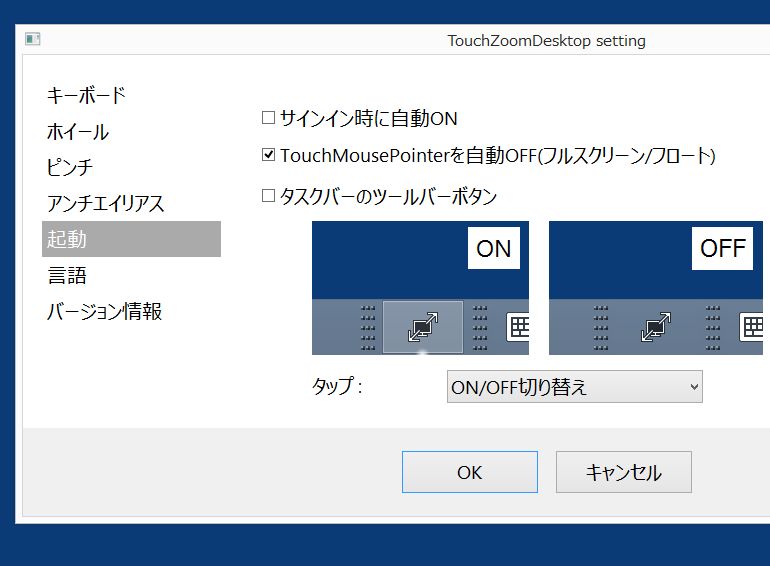Click the zoom toolbar icon in OFF preview
Viewport: 770px width, 566px height.
click(x=656, y=327)
